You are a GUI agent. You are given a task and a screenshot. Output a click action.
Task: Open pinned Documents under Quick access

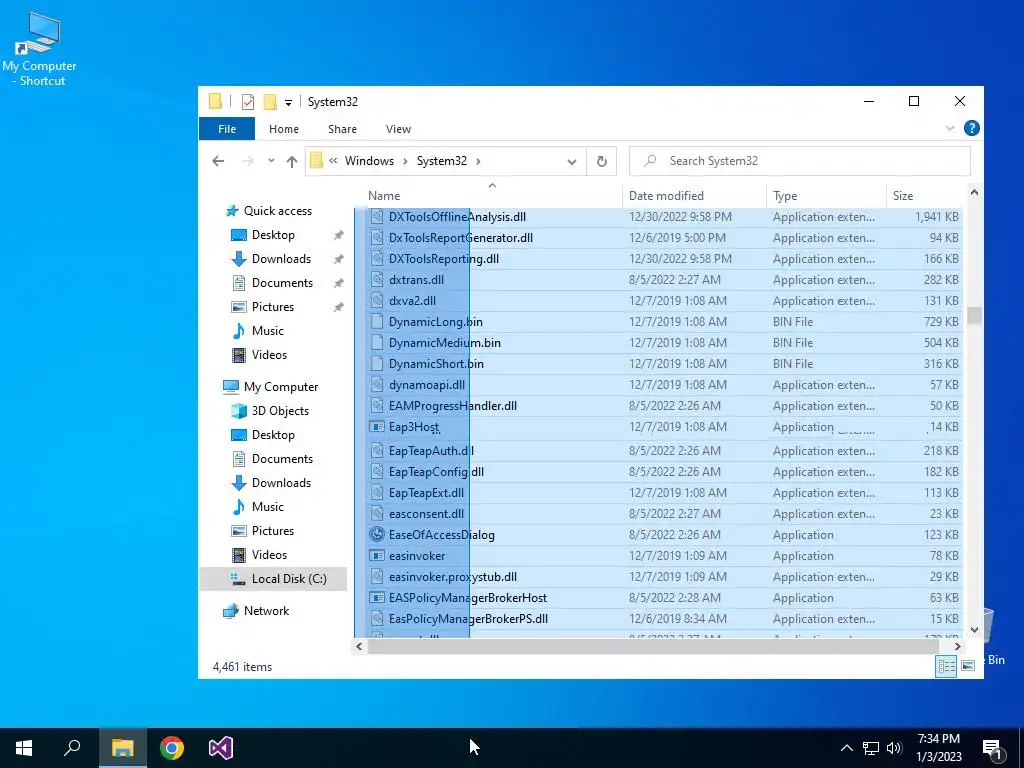tap(282, 283)
